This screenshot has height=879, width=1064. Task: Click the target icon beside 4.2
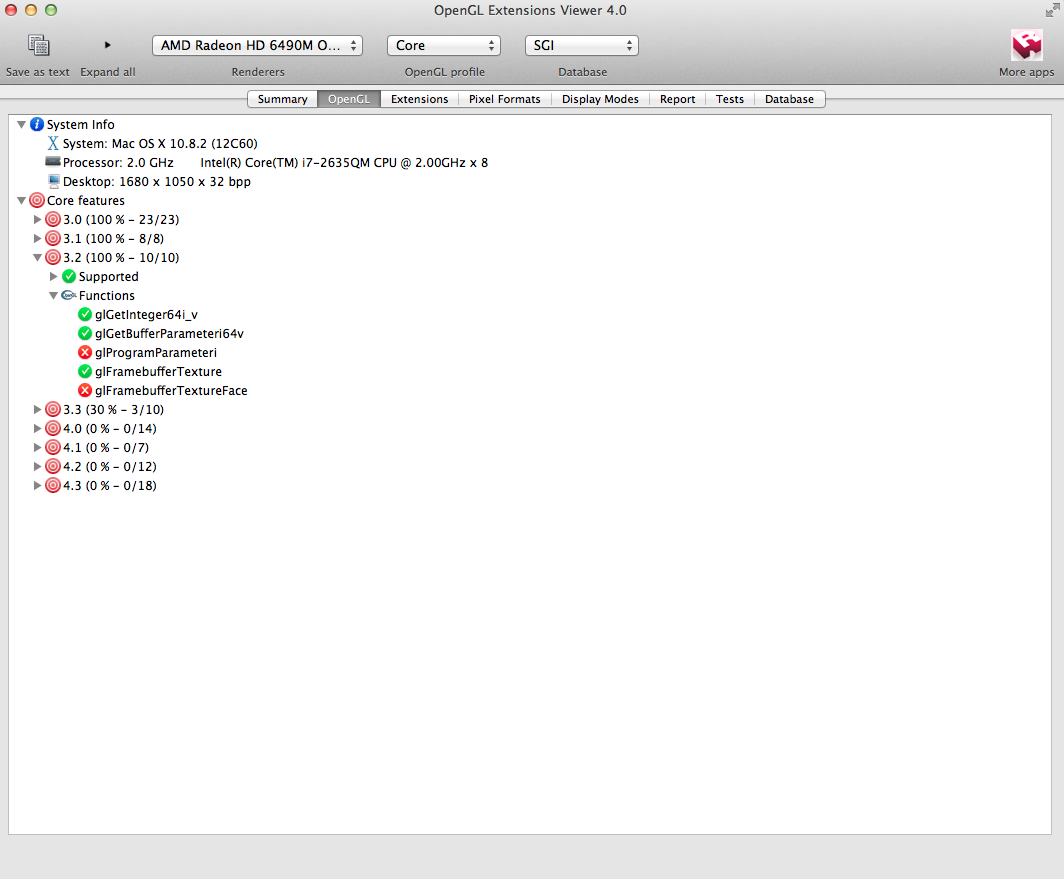point(53,466)
